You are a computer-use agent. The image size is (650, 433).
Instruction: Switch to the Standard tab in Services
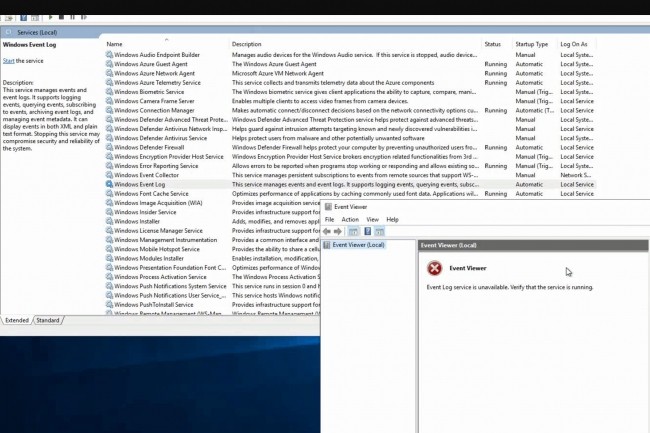[48, 320]
